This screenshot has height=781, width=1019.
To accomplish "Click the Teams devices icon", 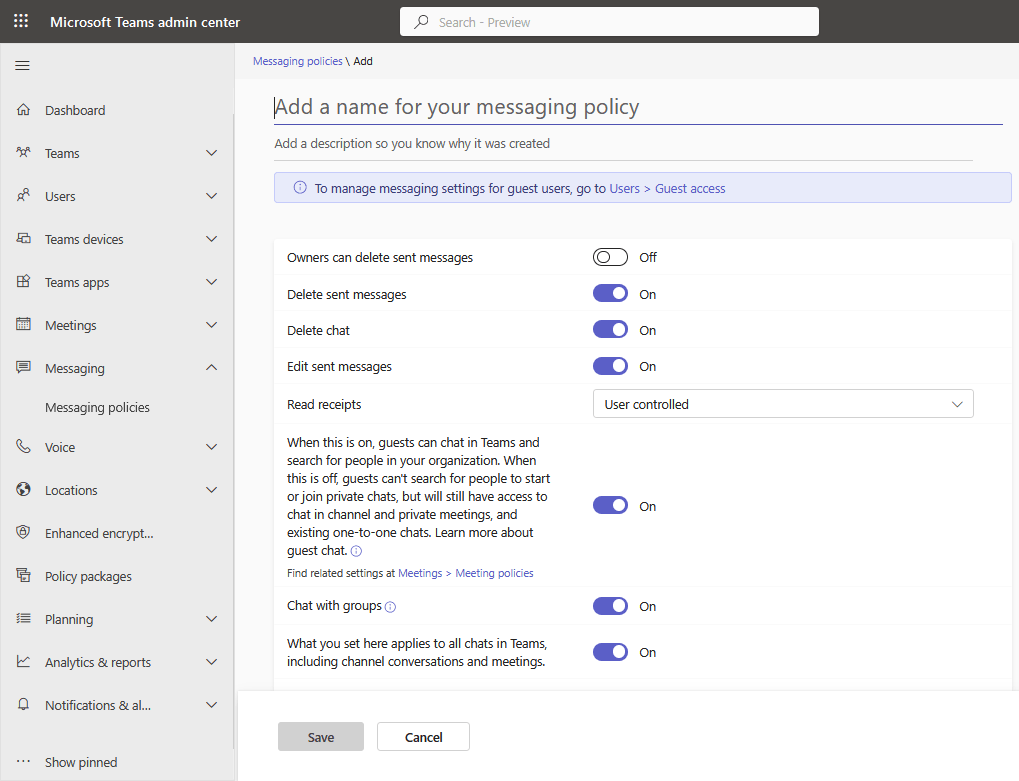I will (x=23, y=238).
